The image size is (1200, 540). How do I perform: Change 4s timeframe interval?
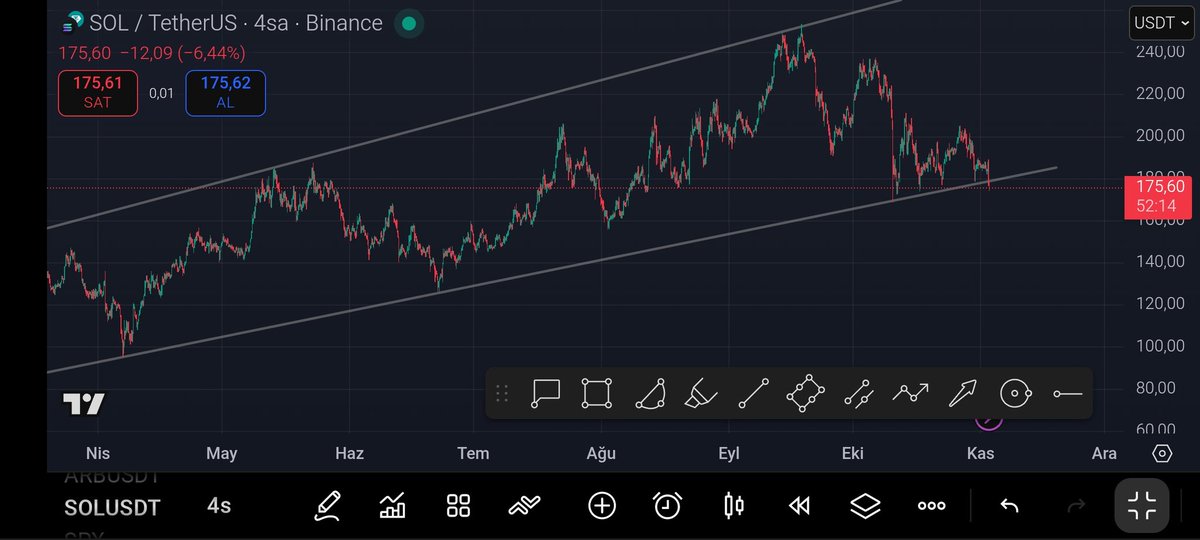pos(219,506)
